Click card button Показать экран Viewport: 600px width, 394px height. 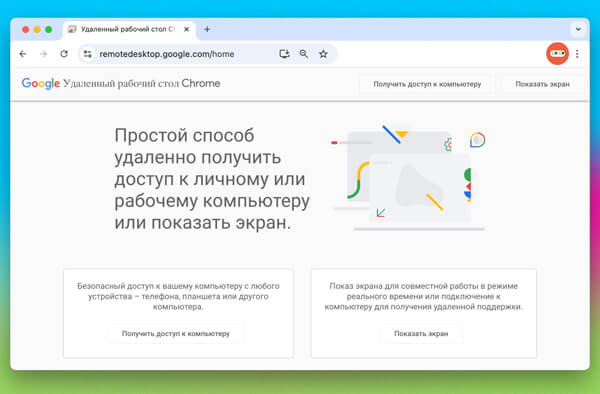(421, 334)
